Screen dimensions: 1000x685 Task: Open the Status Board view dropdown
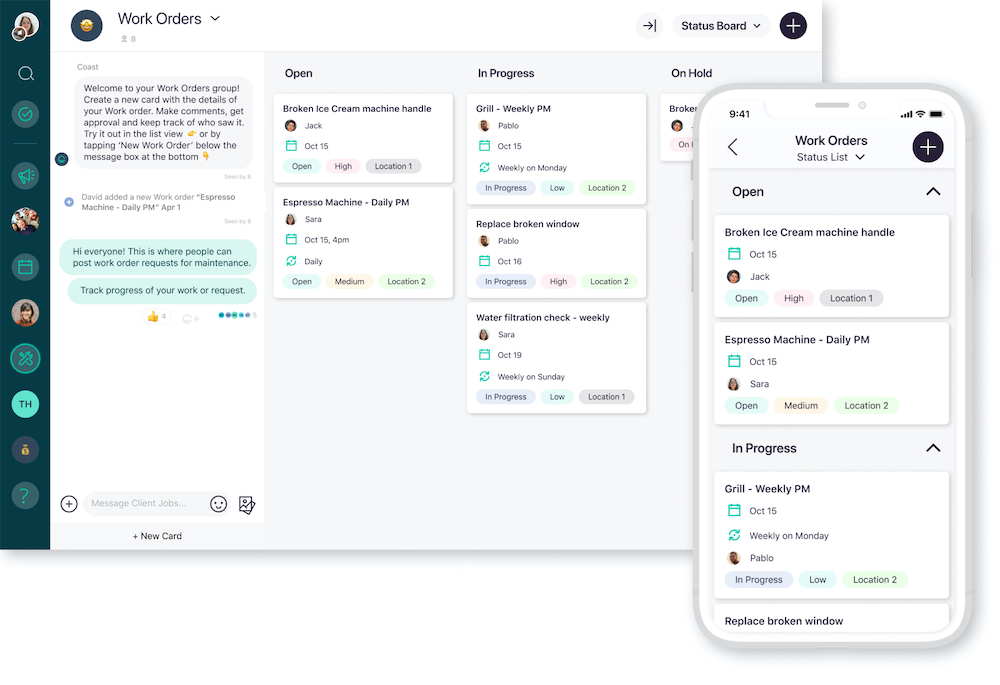click(x=720, y=26)
